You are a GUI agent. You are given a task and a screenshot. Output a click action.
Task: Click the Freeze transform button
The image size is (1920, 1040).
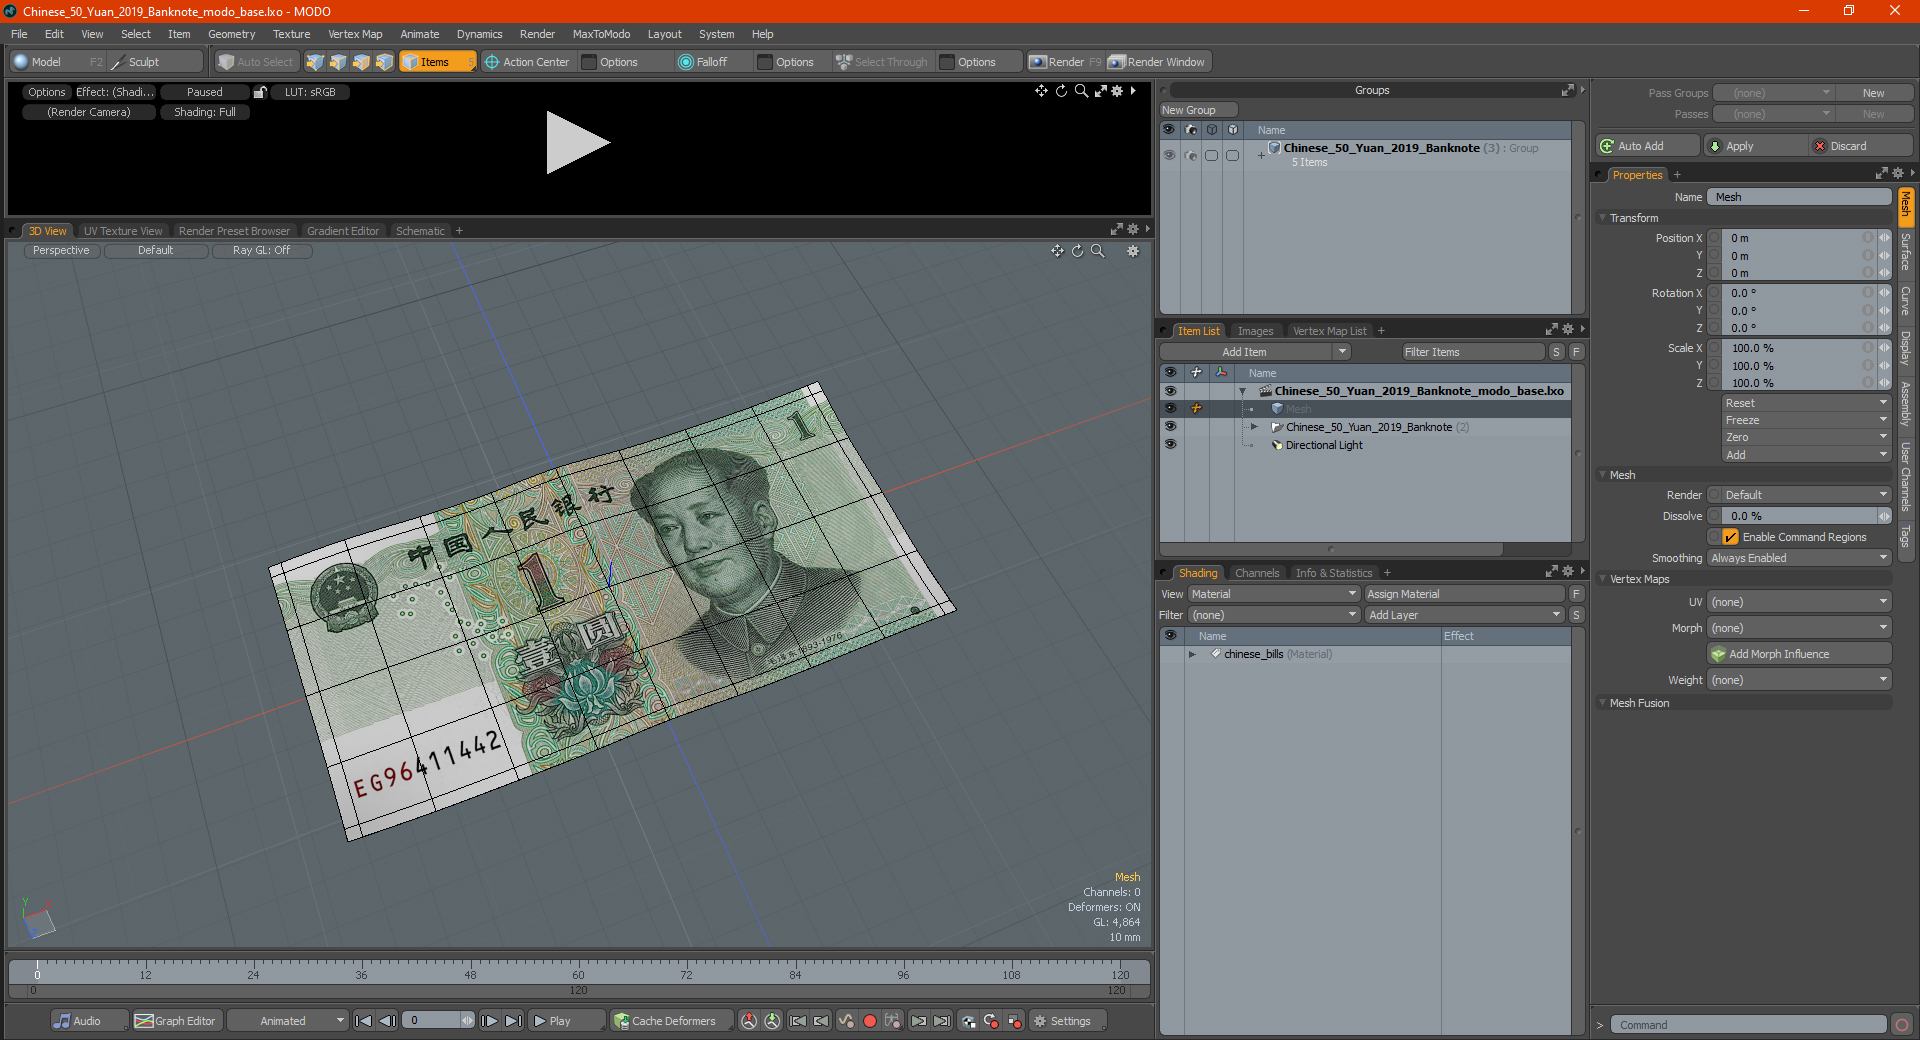pyautogui.click(x=1806, y=420)
